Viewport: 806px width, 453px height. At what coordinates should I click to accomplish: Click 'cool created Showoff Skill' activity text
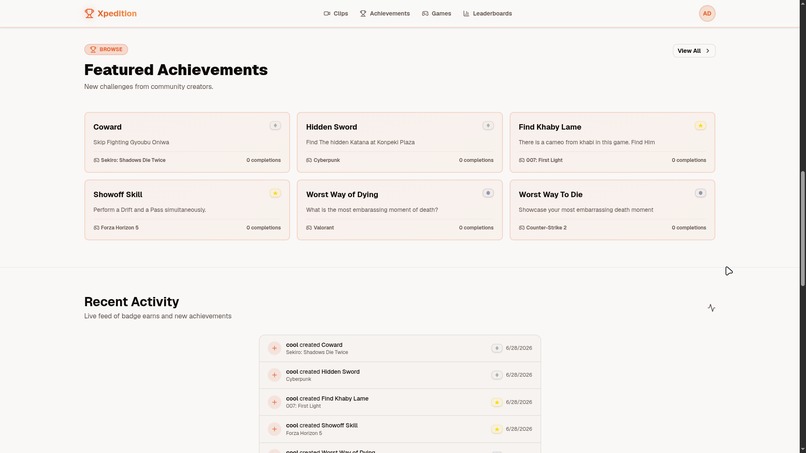click(322, 425)
